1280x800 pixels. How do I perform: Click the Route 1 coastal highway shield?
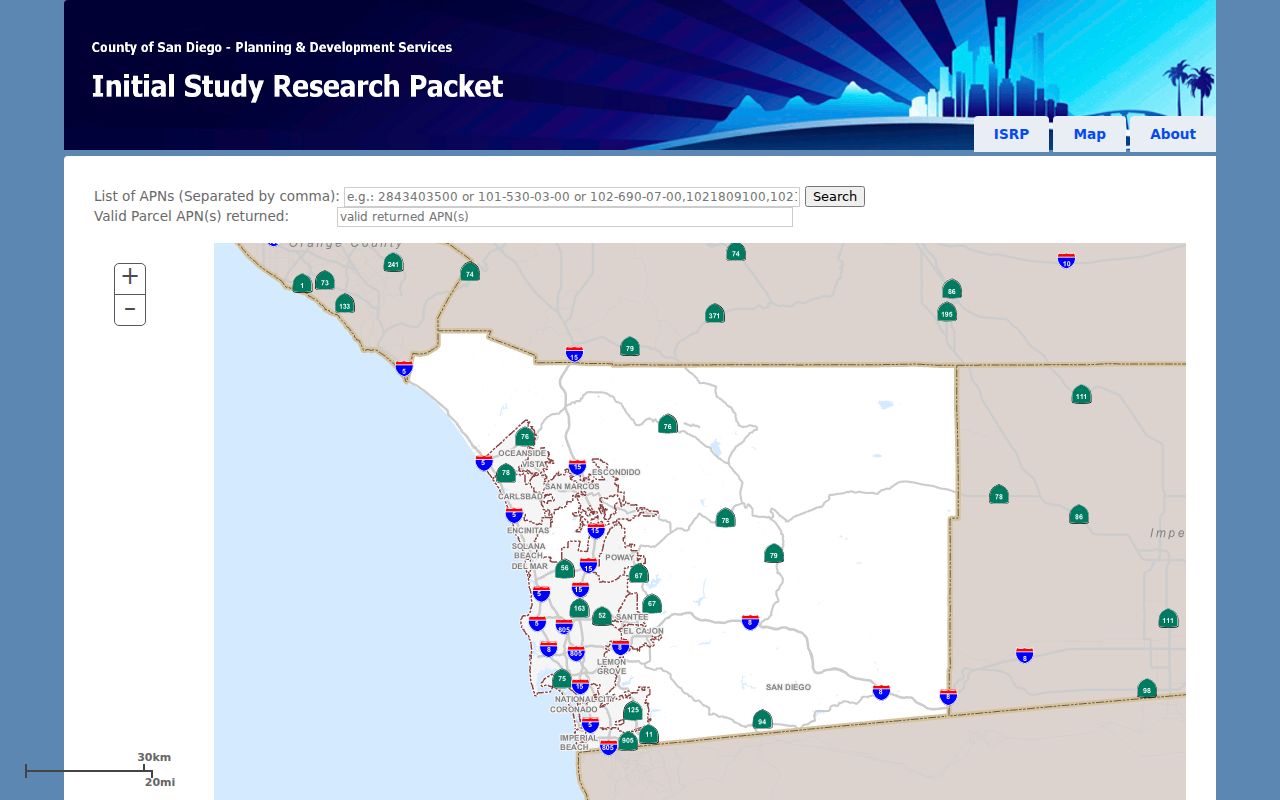[301, 284]
